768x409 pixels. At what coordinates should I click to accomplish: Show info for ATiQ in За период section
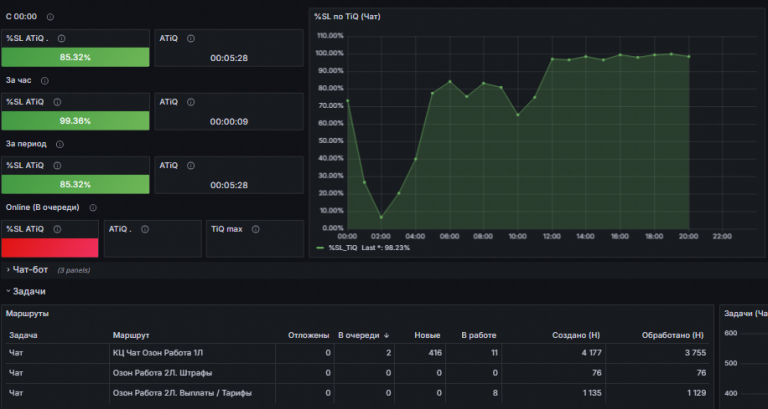pyautogui.click(x=191, y=166)
